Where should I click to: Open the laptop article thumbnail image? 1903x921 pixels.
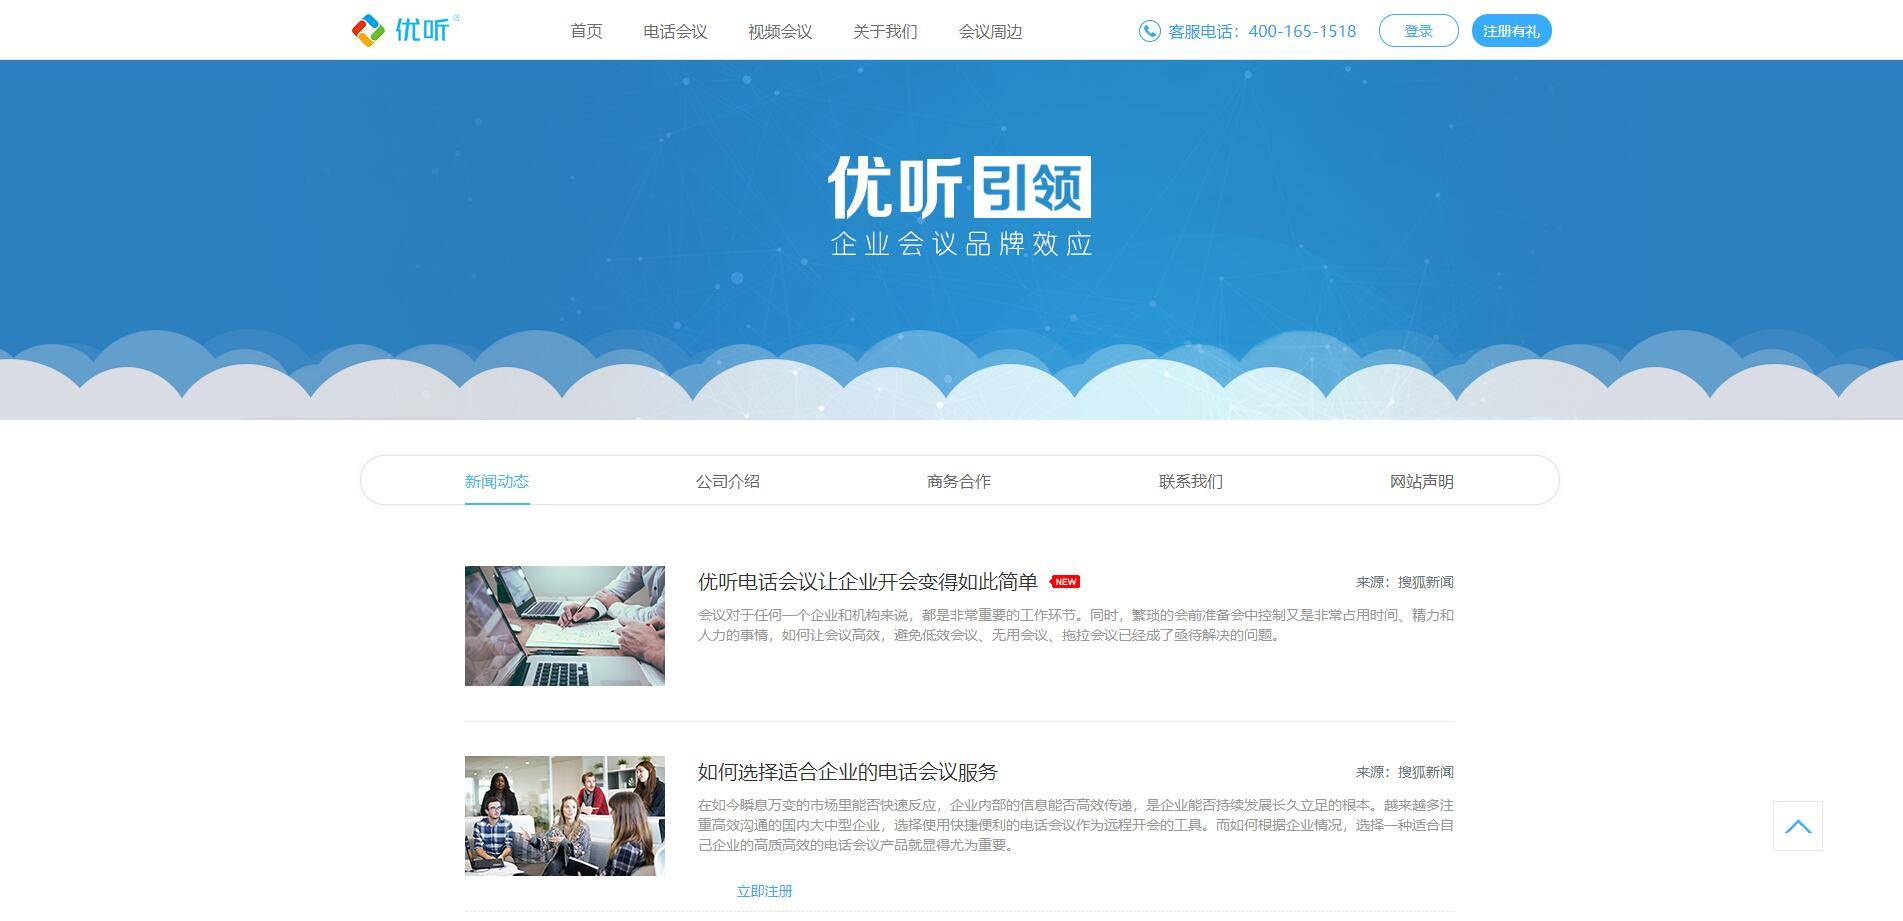565,626
